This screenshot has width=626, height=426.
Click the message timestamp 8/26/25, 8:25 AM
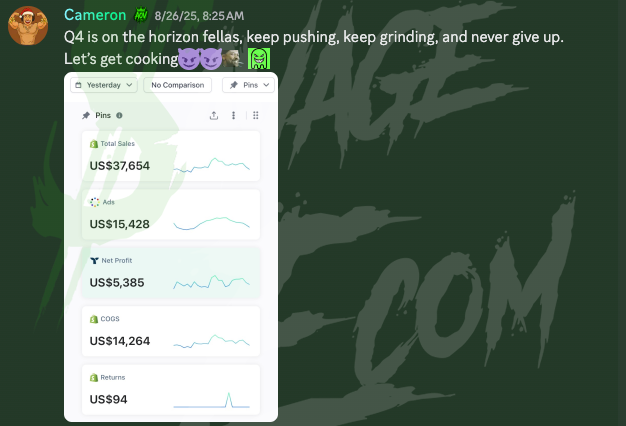pos(200,17)
